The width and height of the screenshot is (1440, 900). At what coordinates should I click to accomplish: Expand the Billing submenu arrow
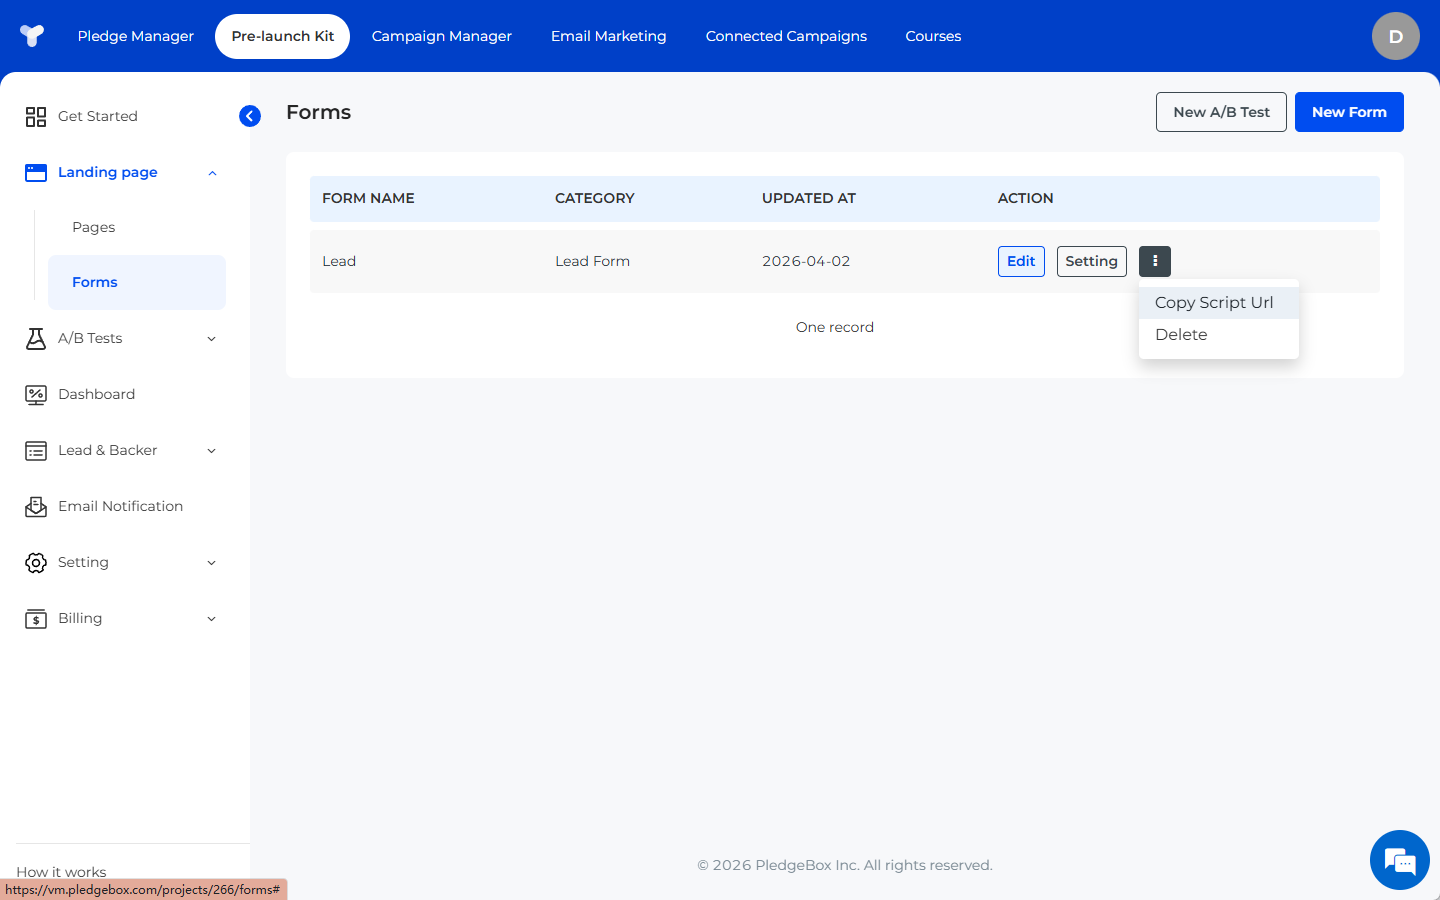click(x=212, y=619)
